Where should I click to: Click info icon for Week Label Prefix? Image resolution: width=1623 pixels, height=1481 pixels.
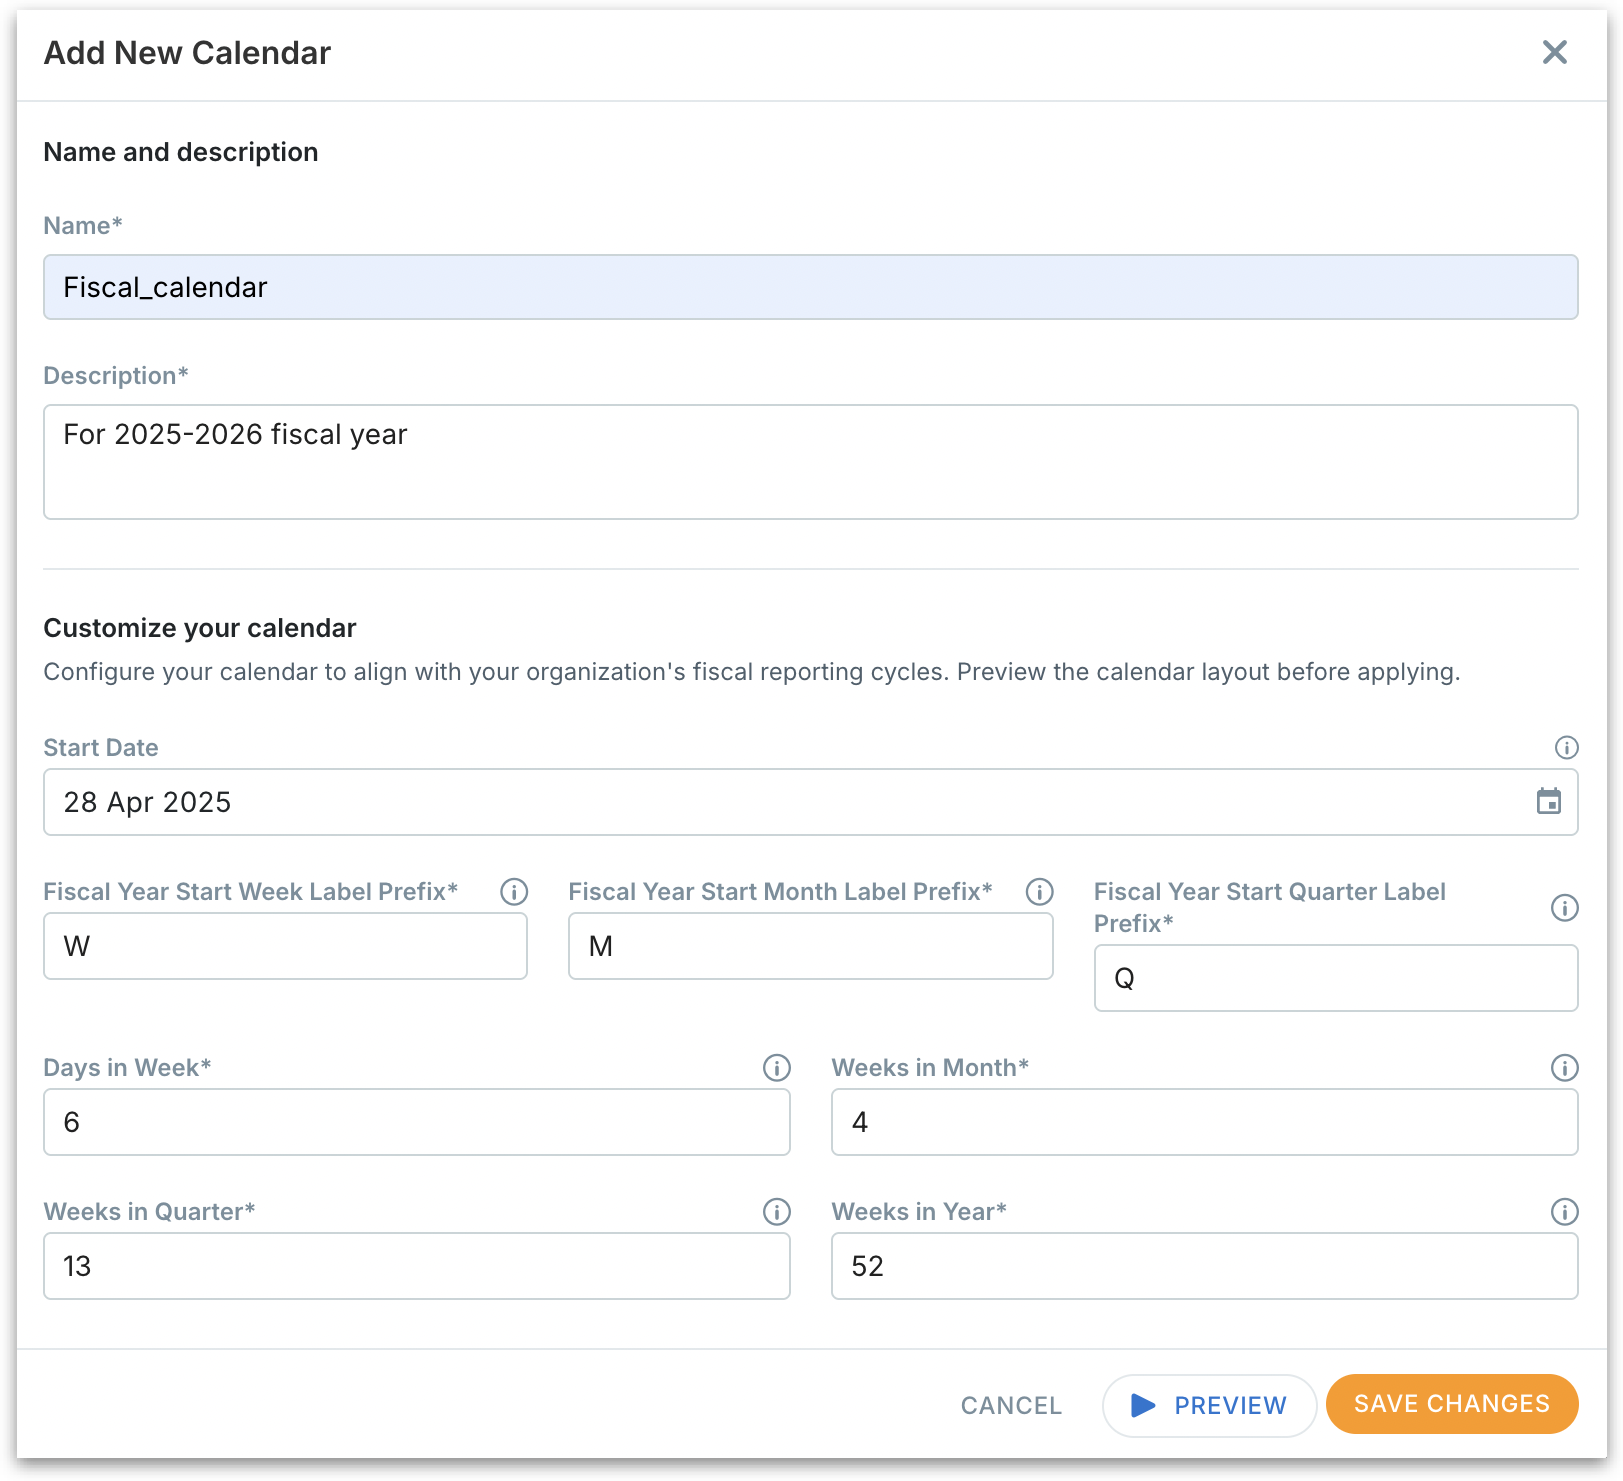pyautogui.click(x=514, y=891)
